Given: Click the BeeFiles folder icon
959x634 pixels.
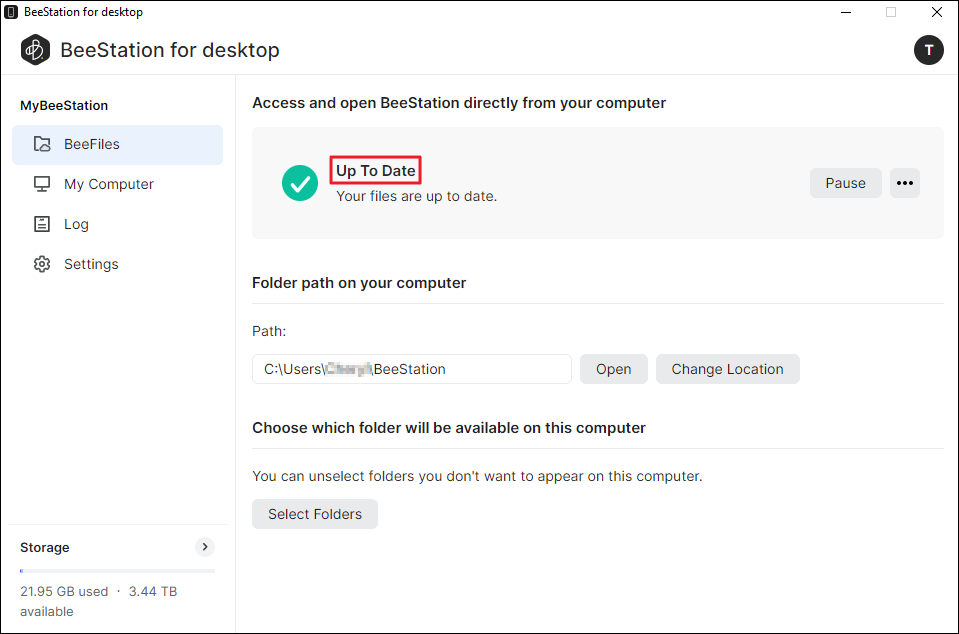Looking at the screenshot, I should click(42, 144).
